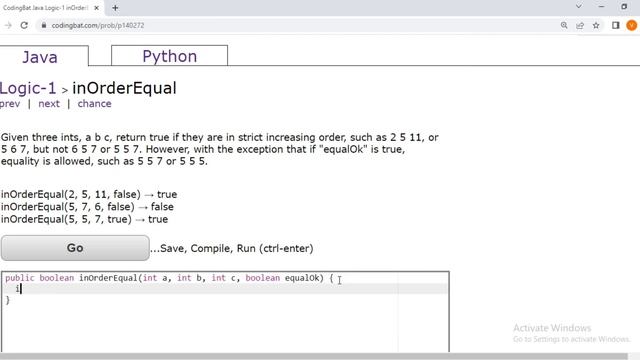
Task: Click the inOrderEqual problem heading
Action: click(124, 88)
